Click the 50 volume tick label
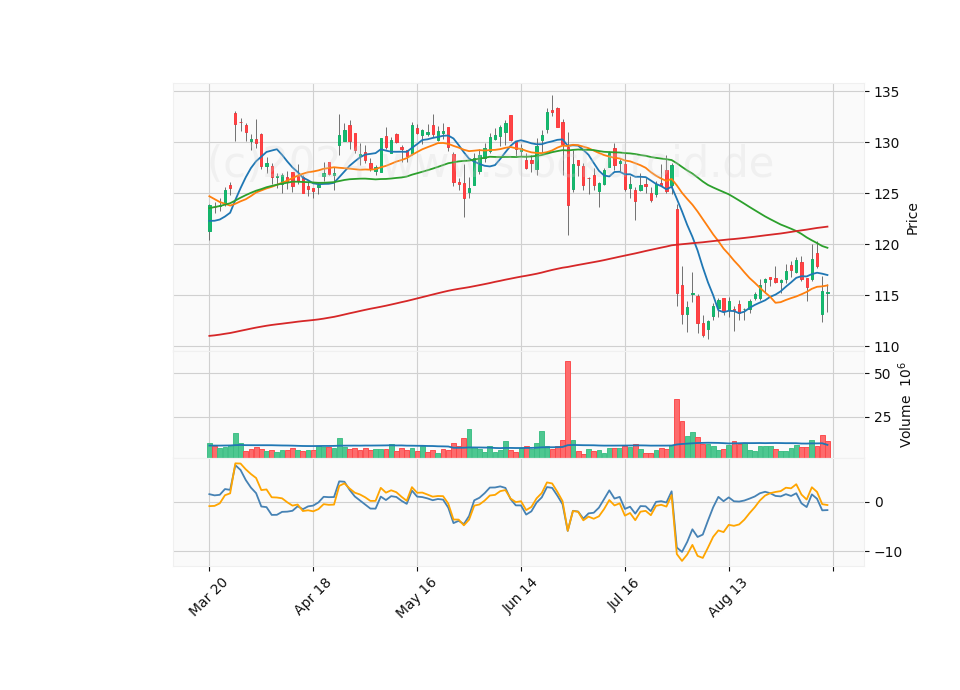This screenshot has width=960, height=690. (x=882, y=374)
